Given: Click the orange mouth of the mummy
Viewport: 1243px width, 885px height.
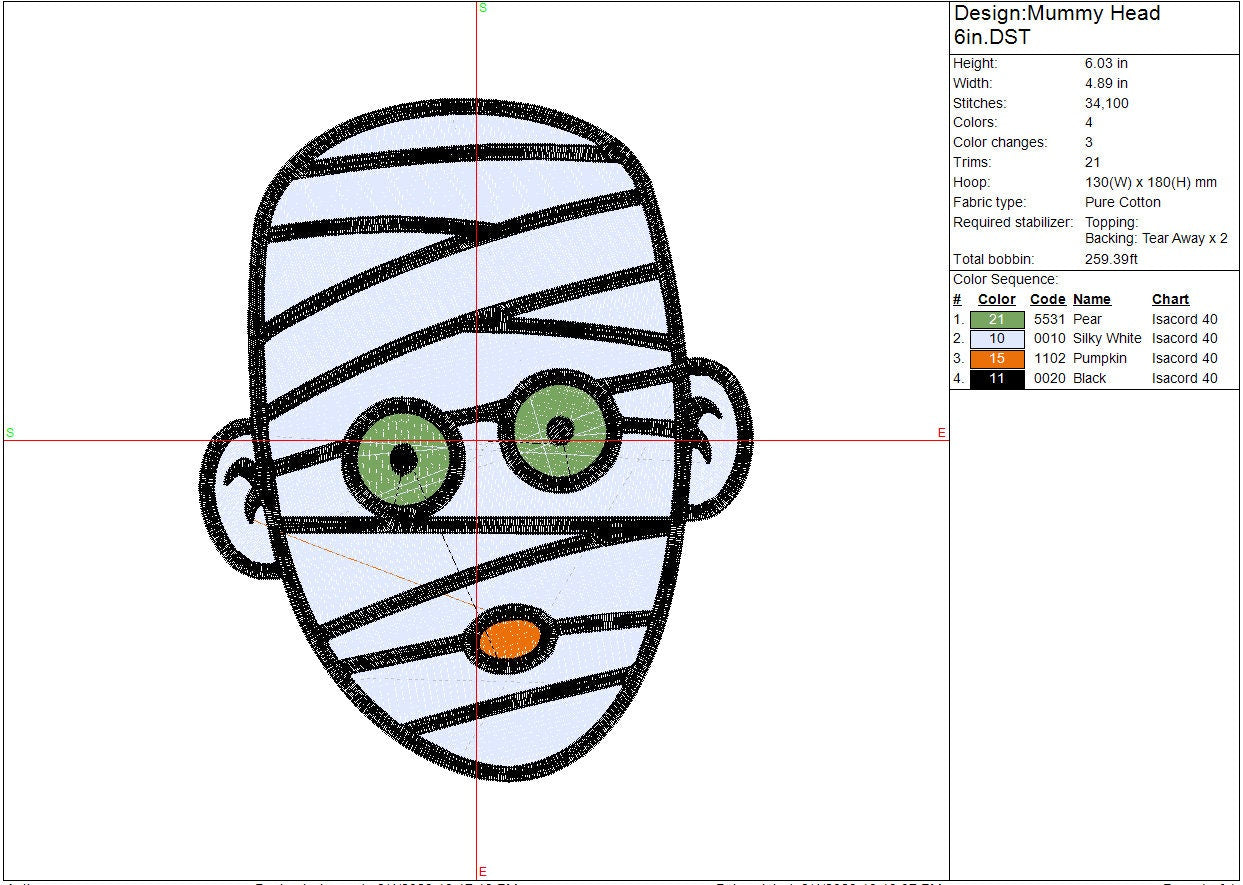Looking at the screenshot, I should pyautogui.click(x=511, y=639).
